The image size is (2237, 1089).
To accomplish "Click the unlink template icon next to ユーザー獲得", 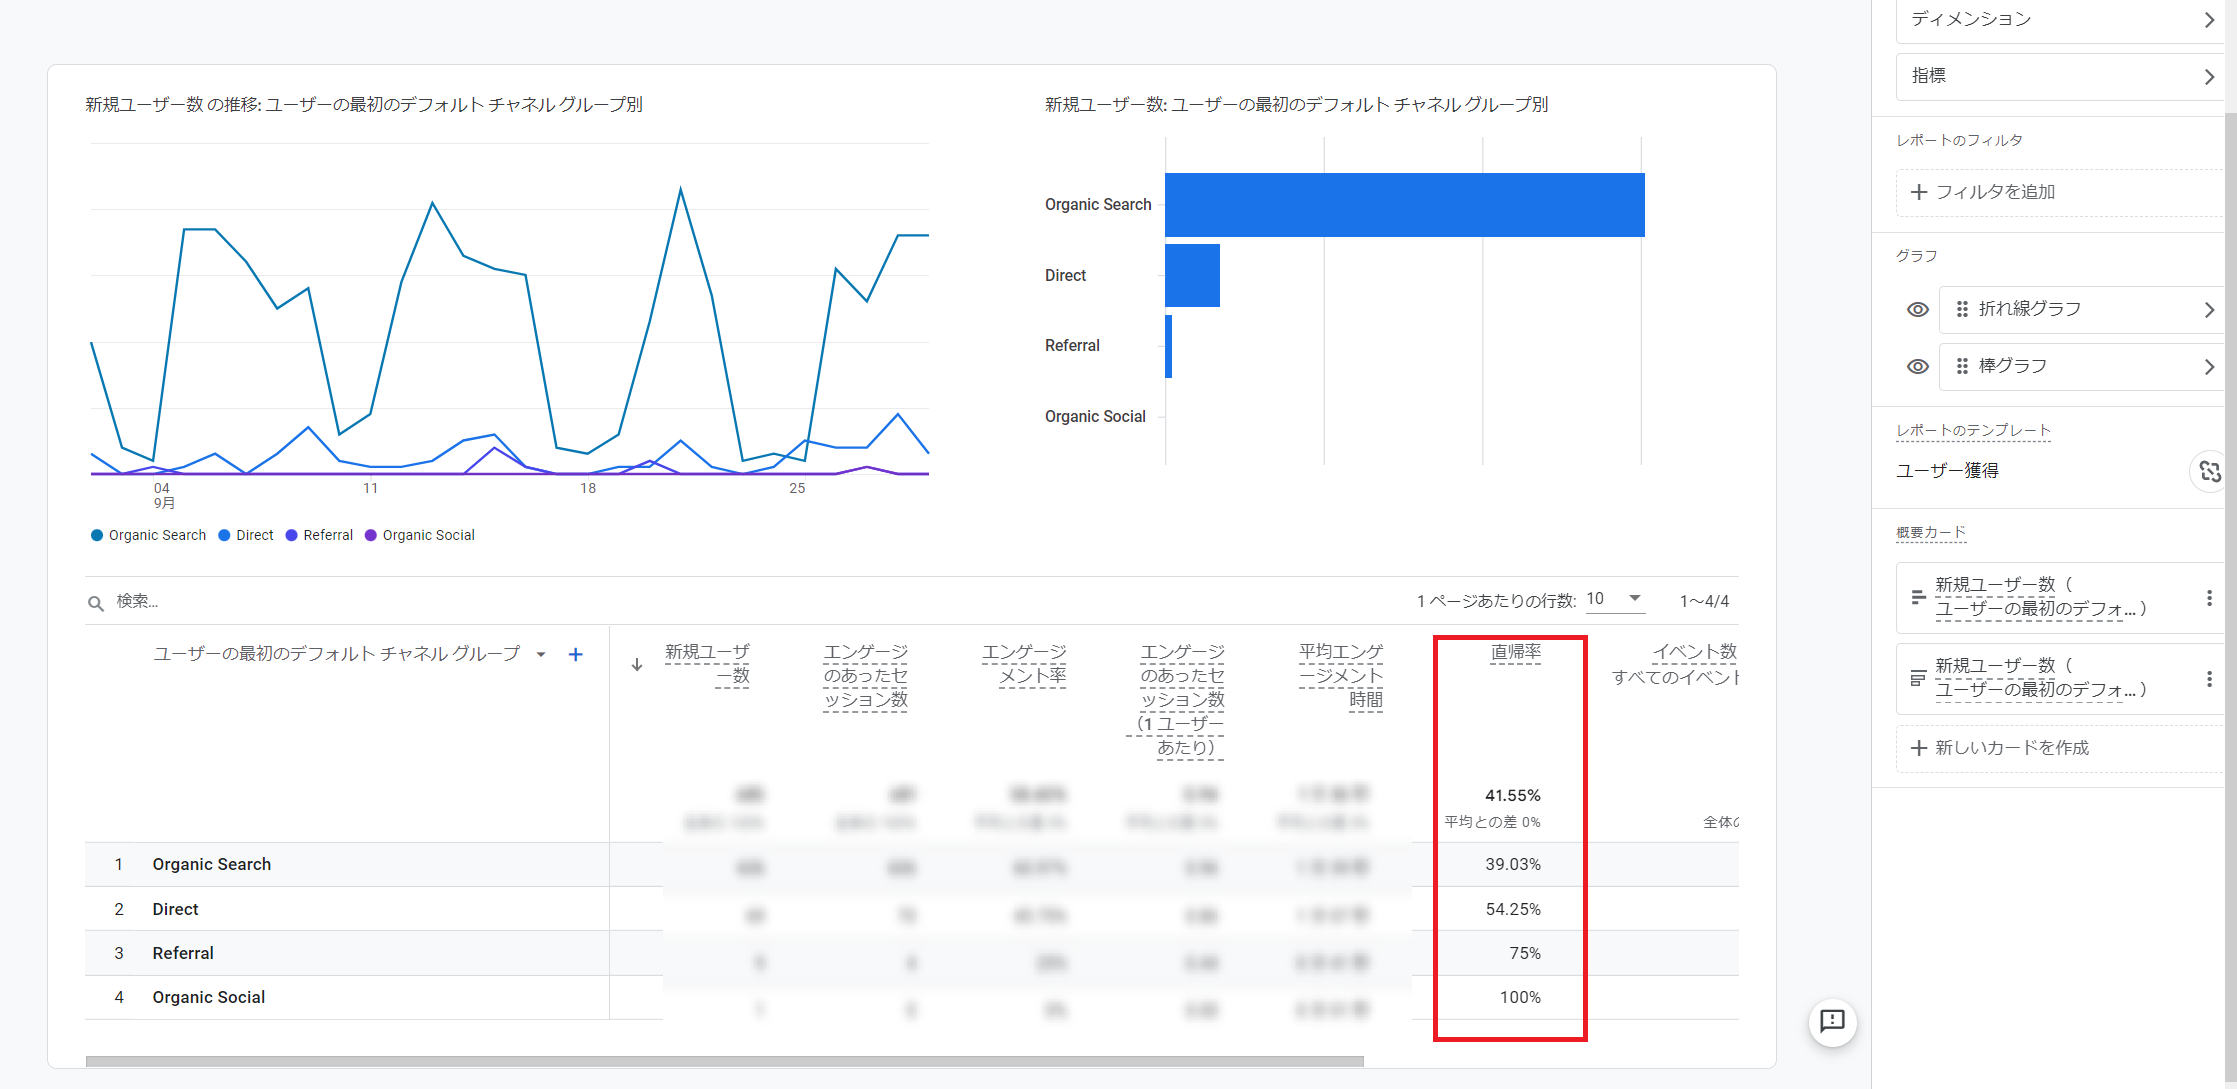I will point(2210,471).
